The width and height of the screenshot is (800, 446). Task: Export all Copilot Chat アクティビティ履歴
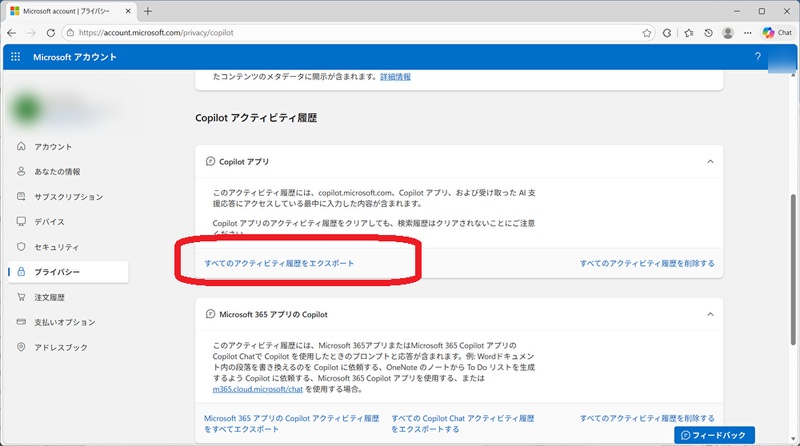click(463, 424)
